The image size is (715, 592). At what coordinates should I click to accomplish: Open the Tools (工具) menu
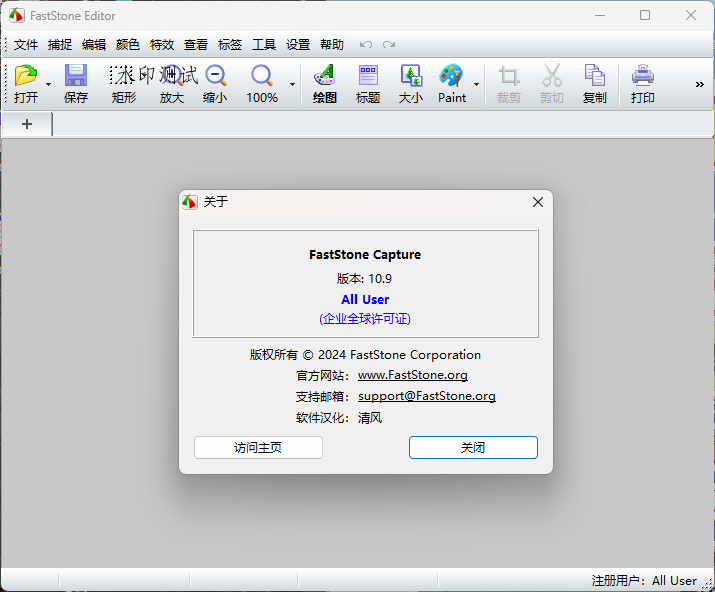pos(264,45)
